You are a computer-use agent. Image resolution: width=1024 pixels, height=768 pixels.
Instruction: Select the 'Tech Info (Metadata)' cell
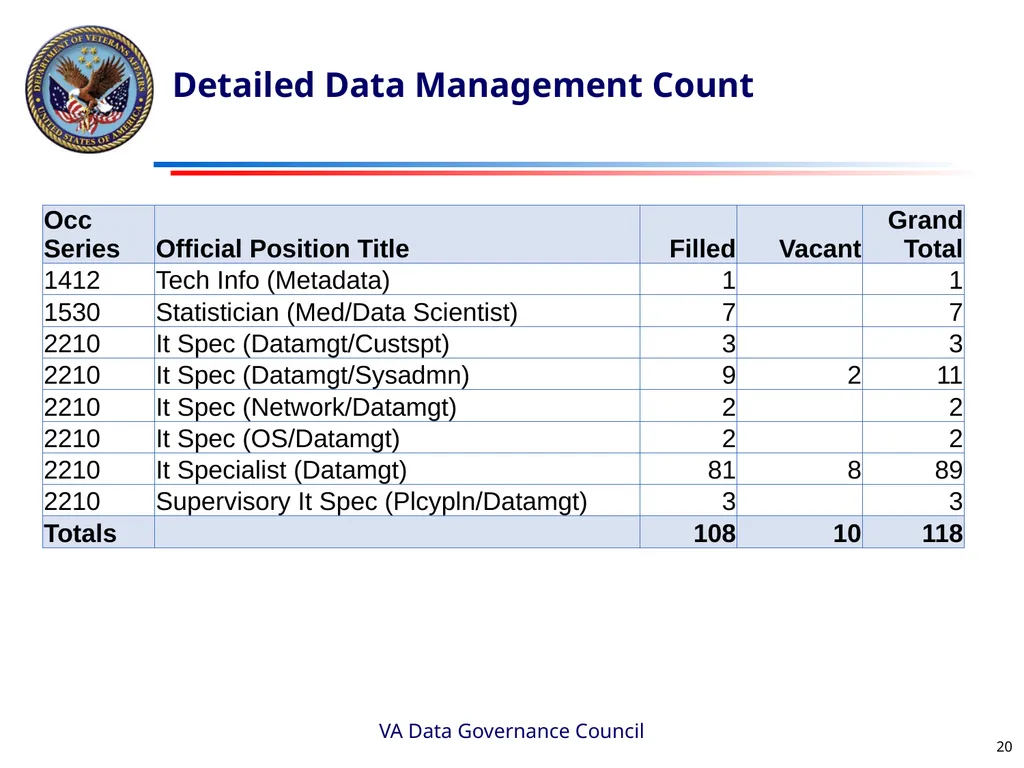[x=397, y=280]
